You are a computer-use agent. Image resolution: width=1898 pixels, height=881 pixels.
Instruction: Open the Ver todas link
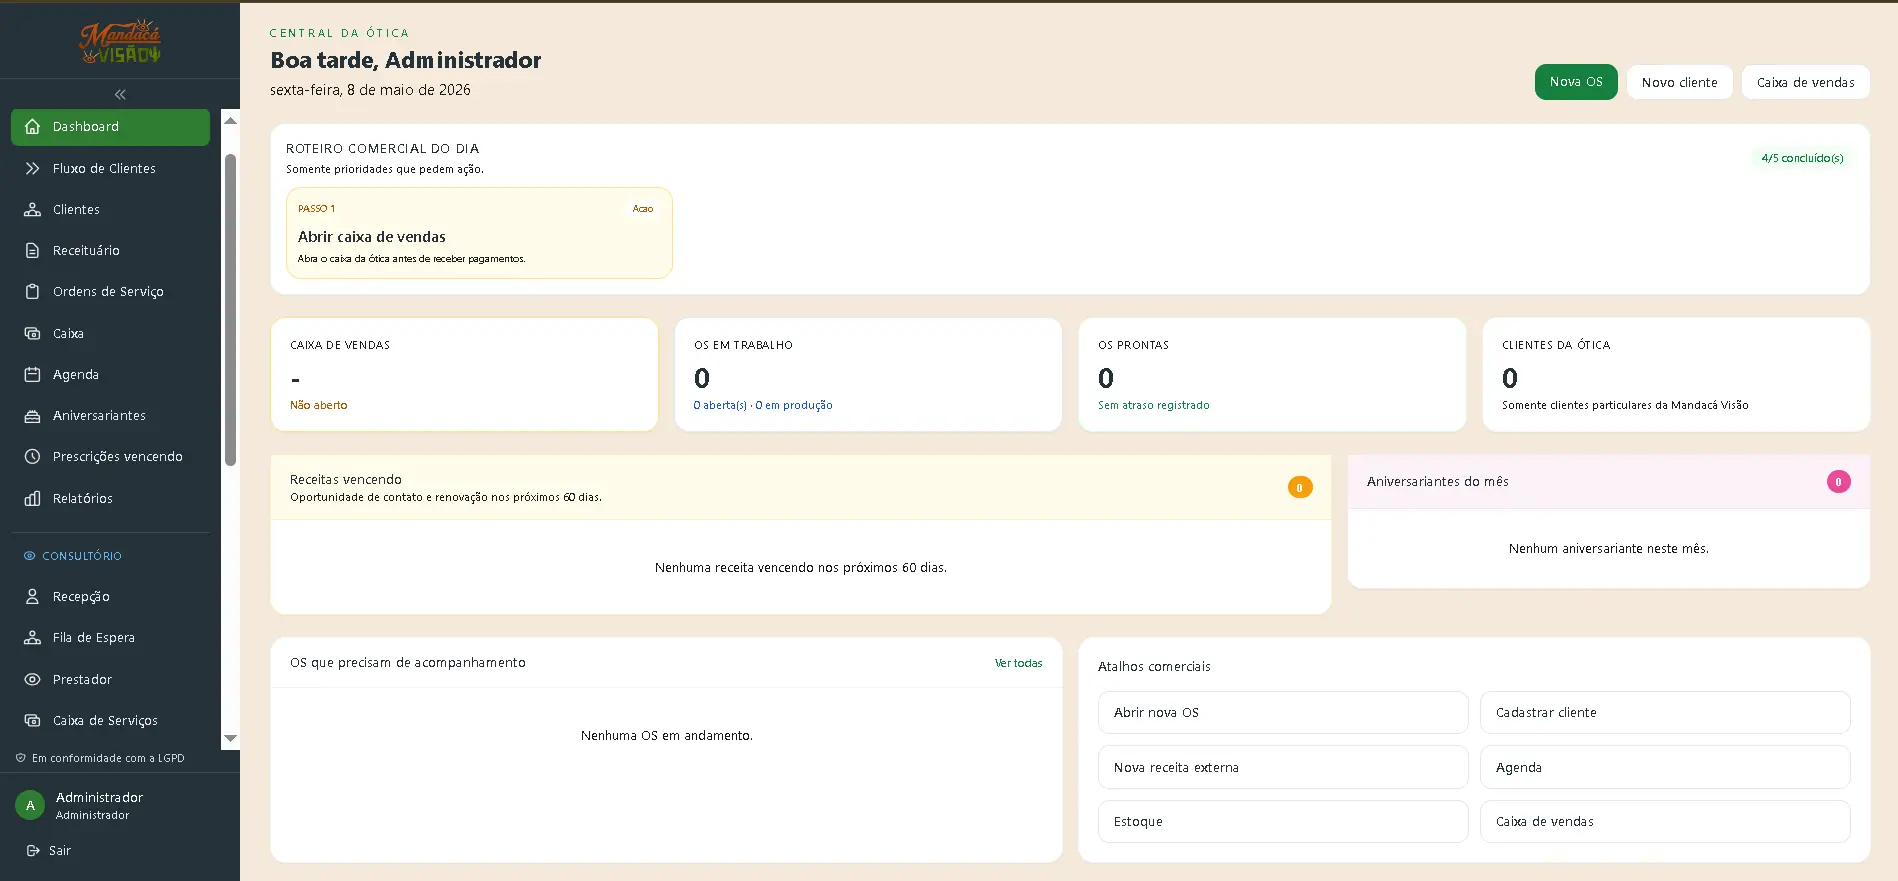1018,663
